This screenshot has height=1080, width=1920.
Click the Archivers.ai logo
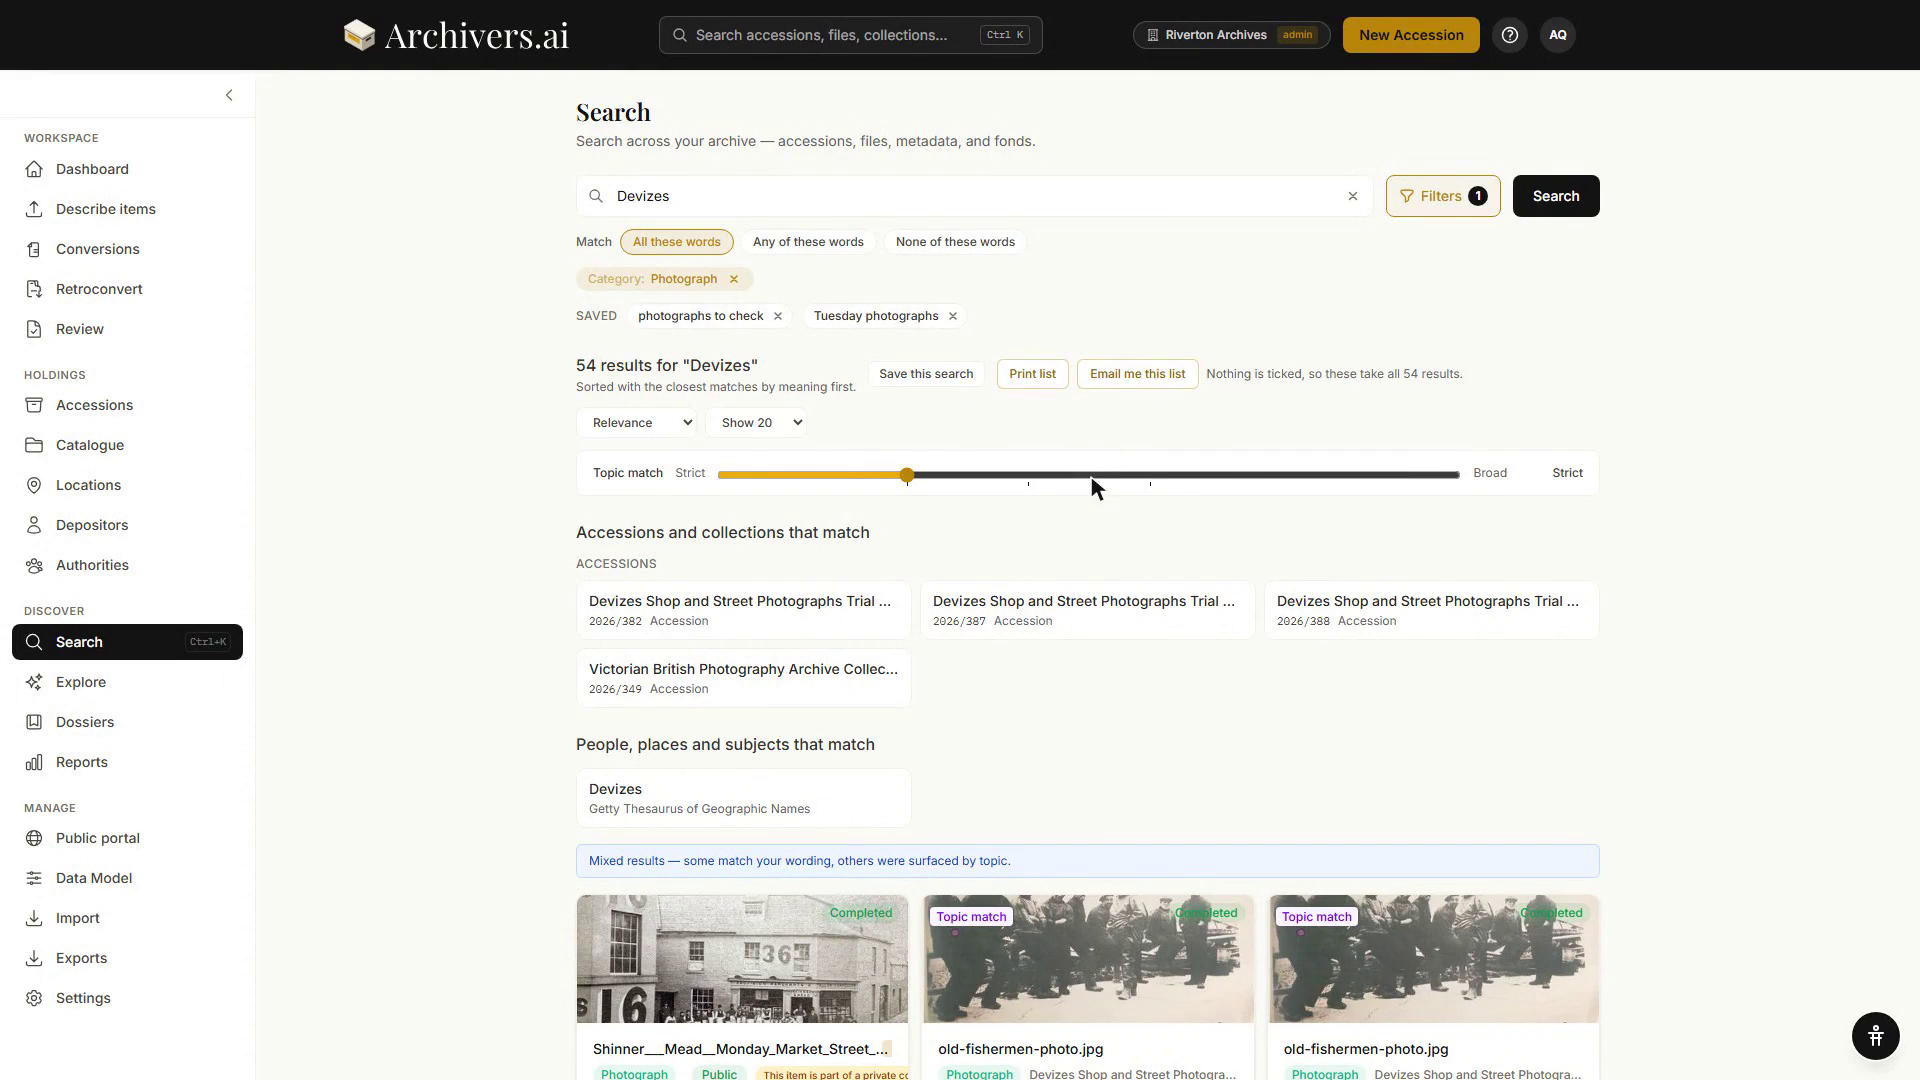[456, 35]
